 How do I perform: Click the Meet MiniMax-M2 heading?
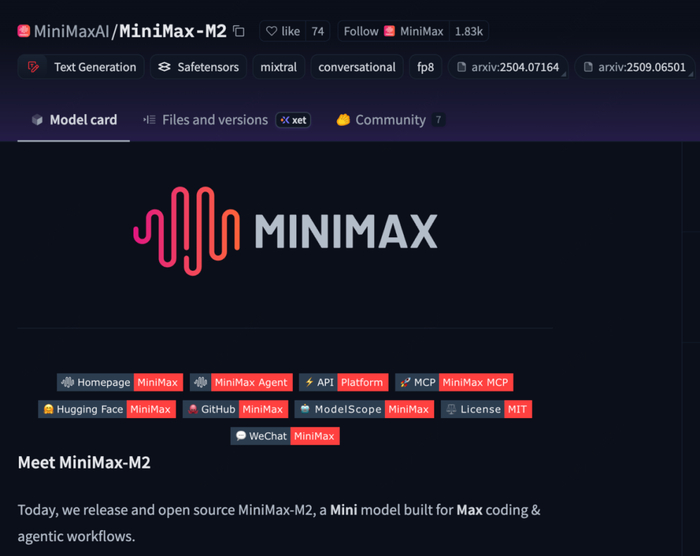click(x=84, y=463)
